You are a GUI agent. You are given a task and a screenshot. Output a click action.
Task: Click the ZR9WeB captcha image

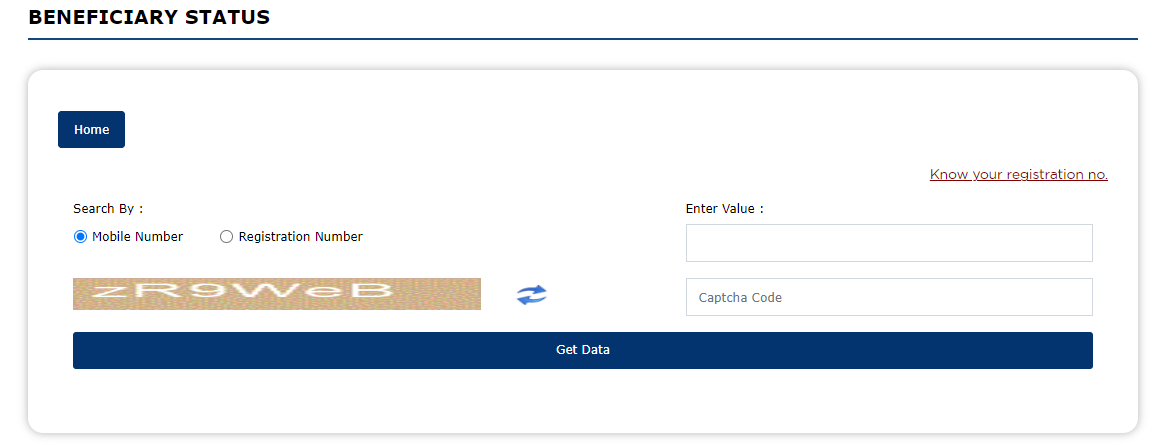click(277, 294)
